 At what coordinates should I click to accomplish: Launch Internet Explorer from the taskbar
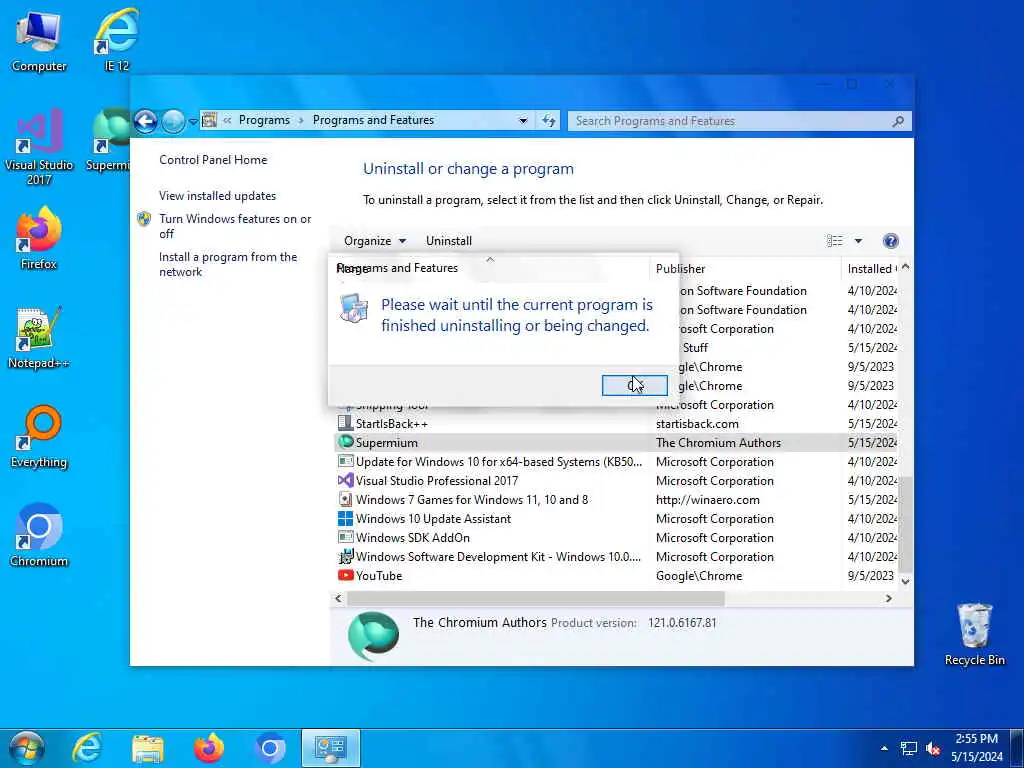point(86,748)
